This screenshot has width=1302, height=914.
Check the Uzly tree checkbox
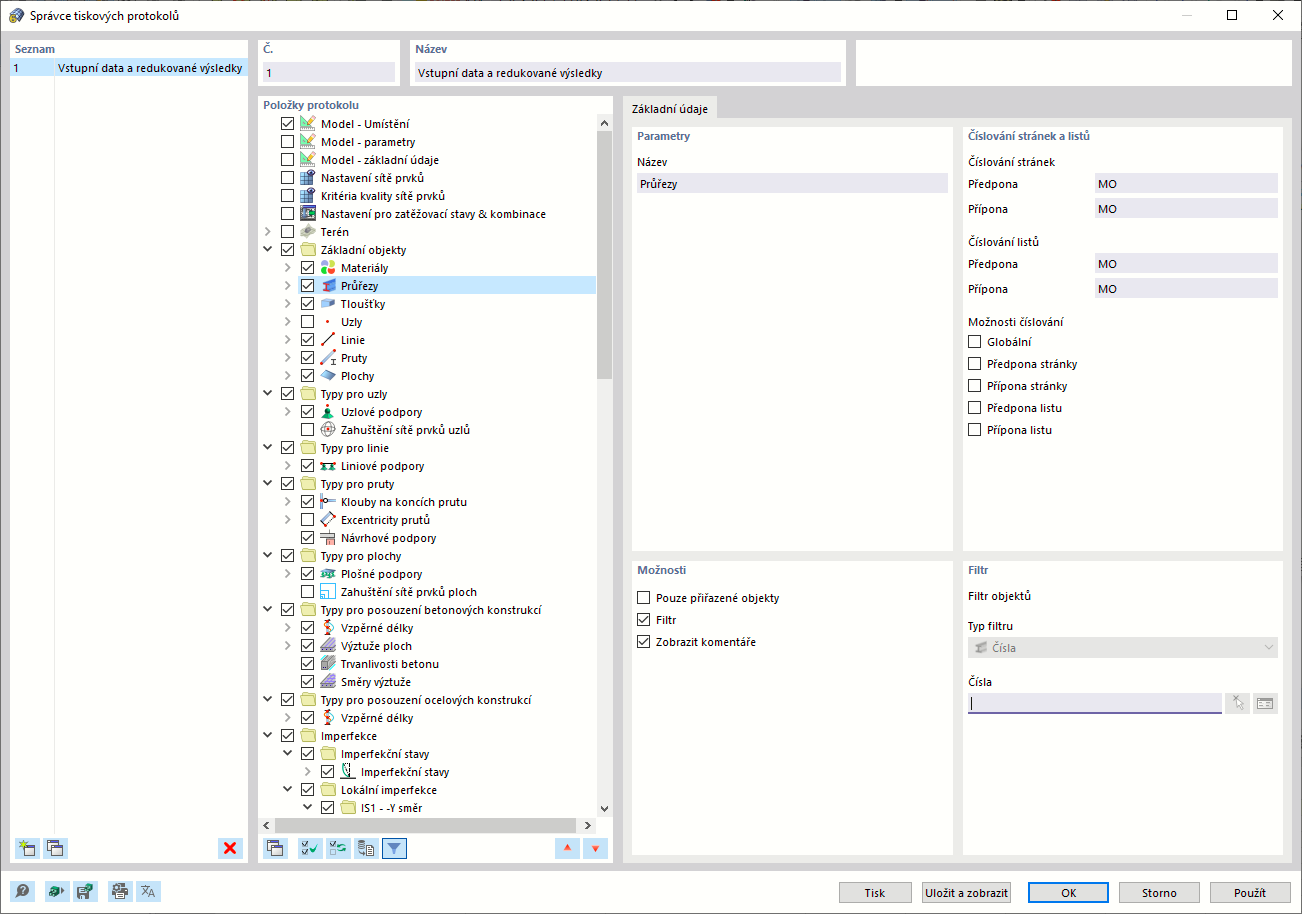point(308,322)
